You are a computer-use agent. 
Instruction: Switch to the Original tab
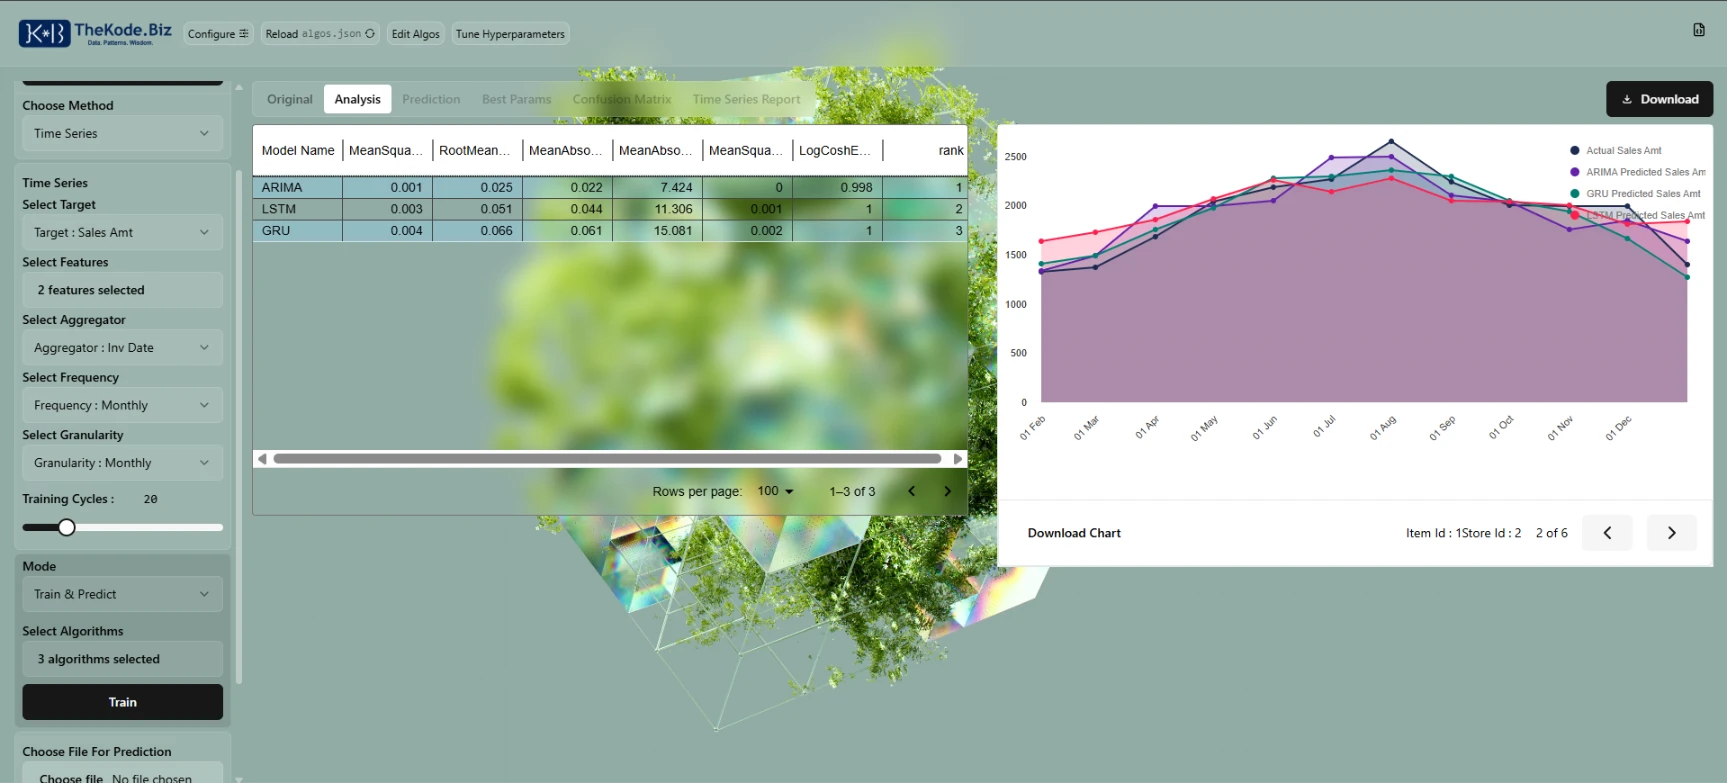tap(289, 100)
